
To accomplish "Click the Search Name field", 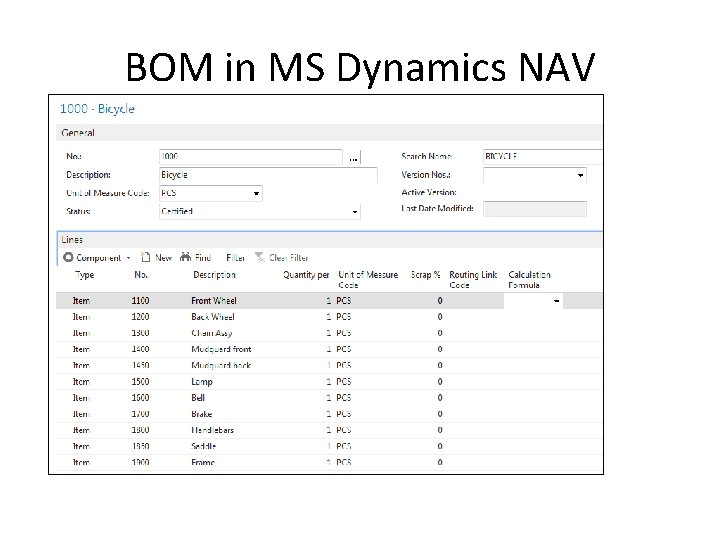I will click(x=543, y=157).
